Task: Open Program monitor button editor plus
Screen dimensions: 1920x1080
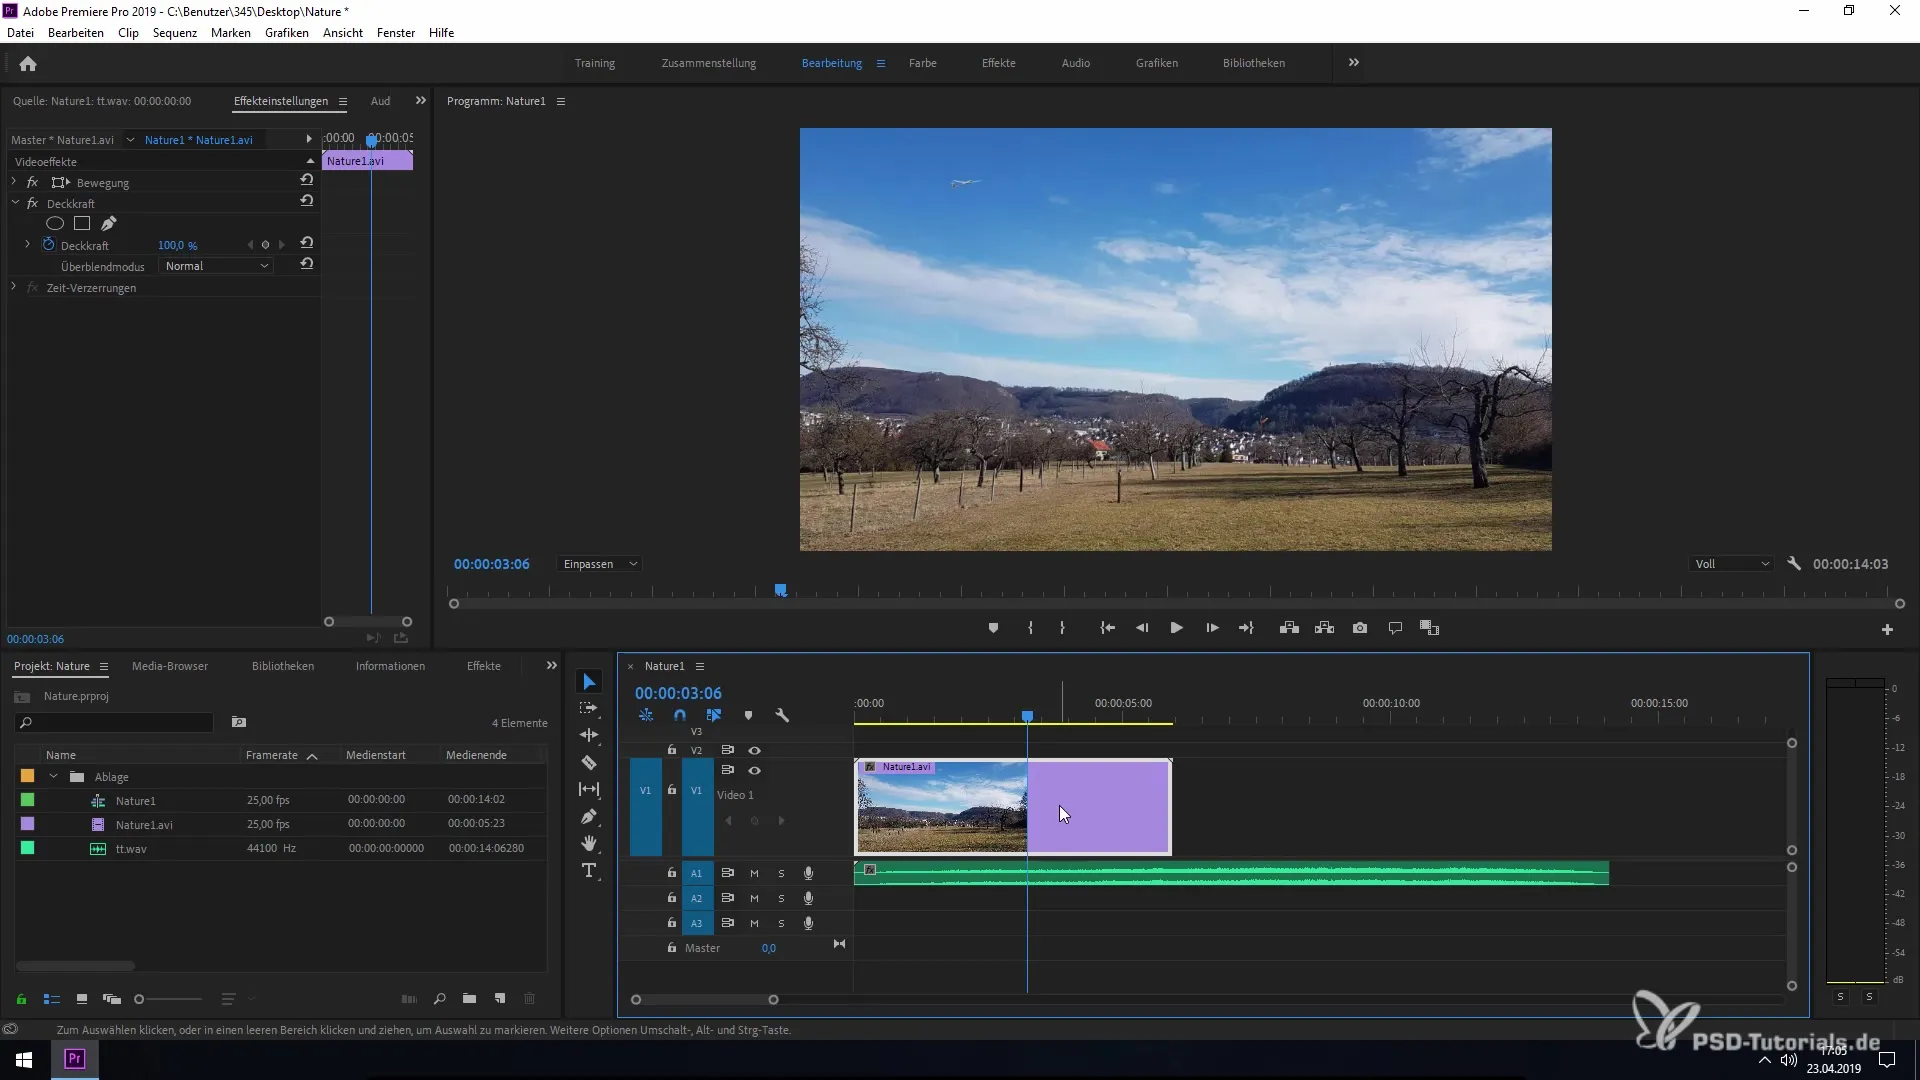Action: (x=1887, y=629)
